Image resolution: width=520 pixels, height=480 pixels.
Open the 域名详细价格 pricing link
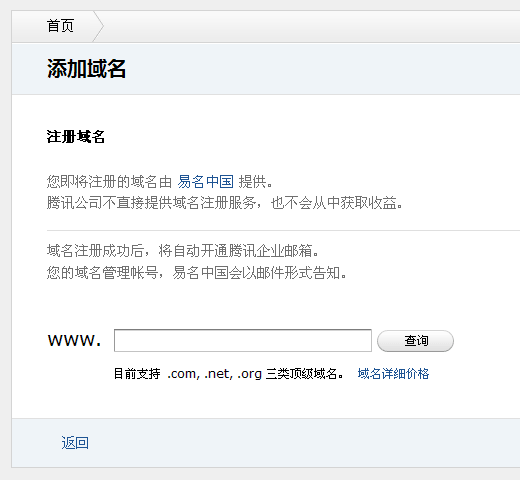[x=393, y=374]
